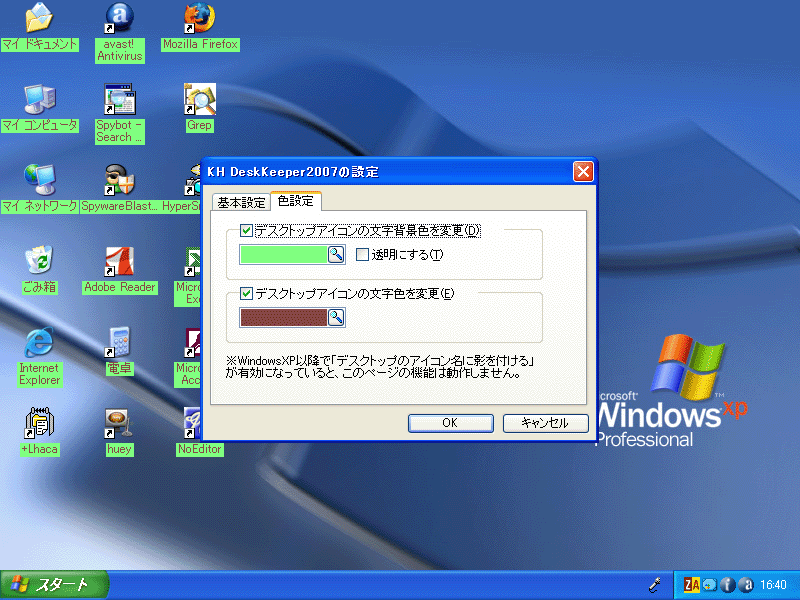This screenshot has height=600, width=800.
Task: Click the ZoneAlarm-adjacent network tray icon
Action: pyautogui.click(x=710, y=585)
